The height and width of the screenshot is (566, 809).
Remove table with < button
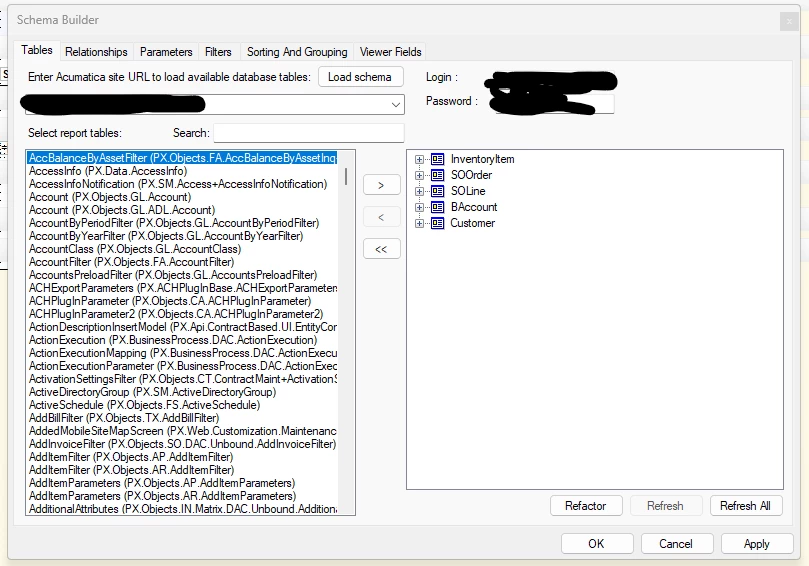pyautogui.click(x=381, y=217)
